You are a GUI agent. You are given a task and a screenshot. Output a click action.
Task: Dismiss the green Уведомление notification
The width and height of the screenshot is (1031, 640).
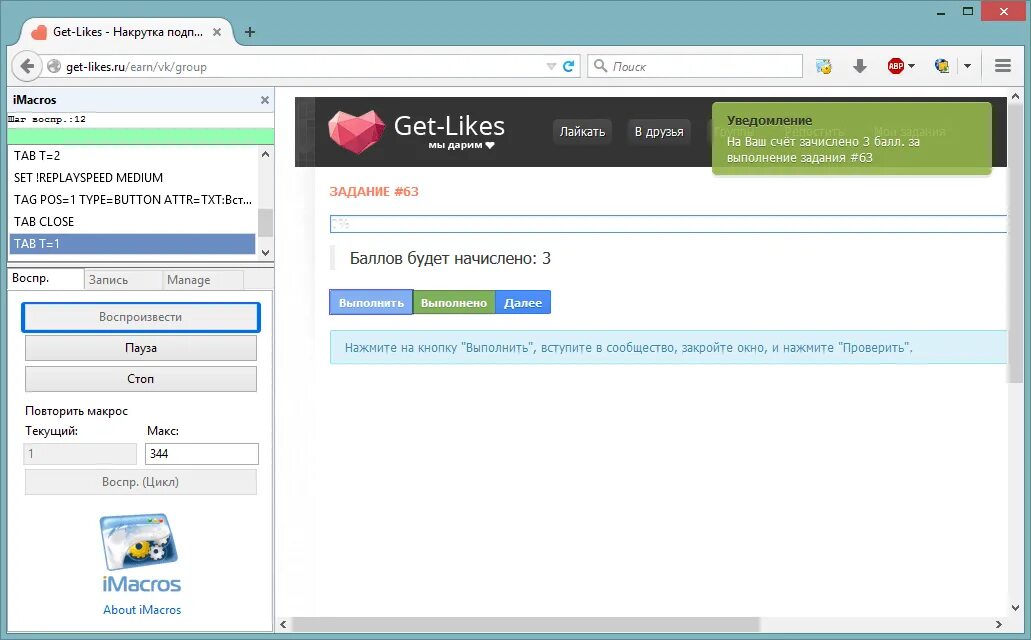pyautogui.click(x=851, y=138)
